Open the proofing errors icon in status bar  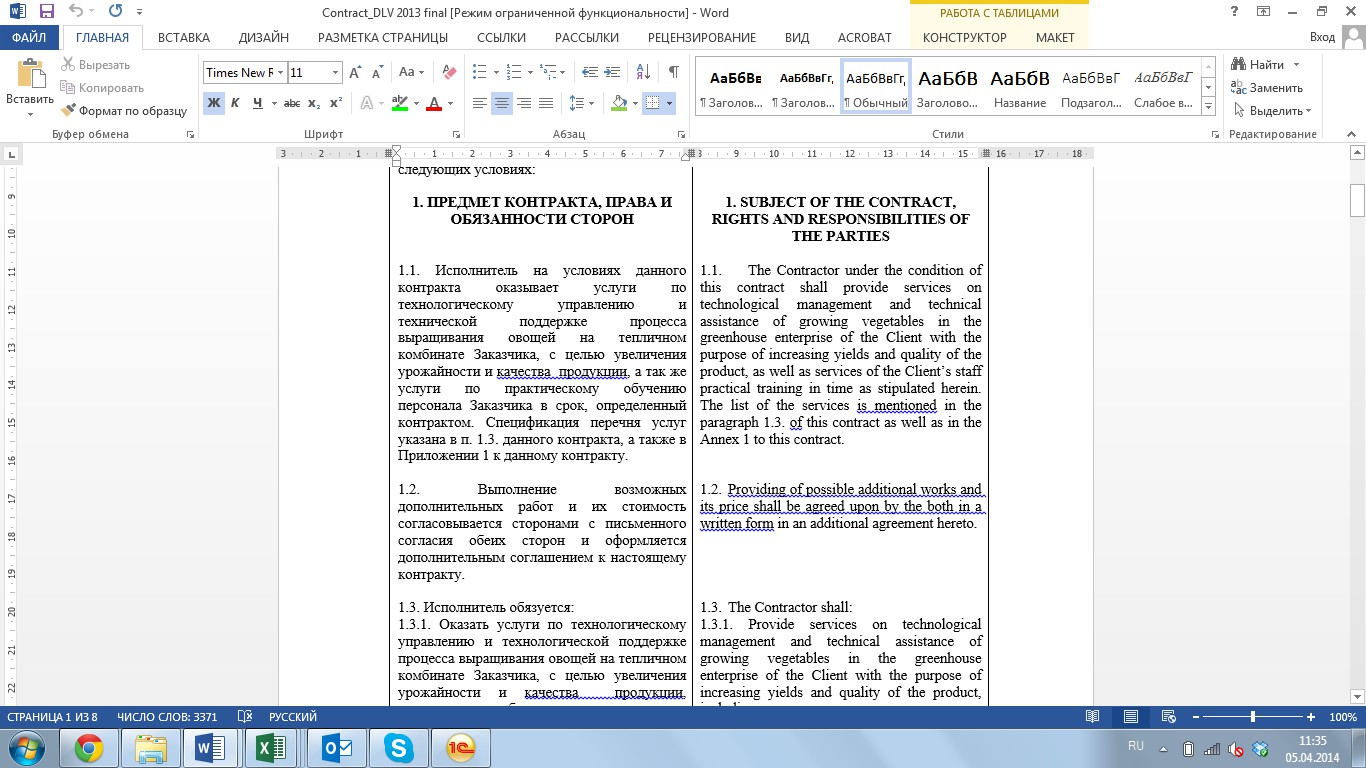[245, 717]
